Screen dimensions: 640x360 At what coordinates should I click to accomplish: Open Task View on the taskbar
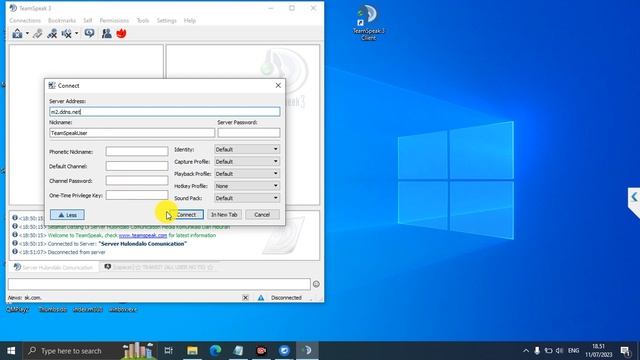coord(168,351)
